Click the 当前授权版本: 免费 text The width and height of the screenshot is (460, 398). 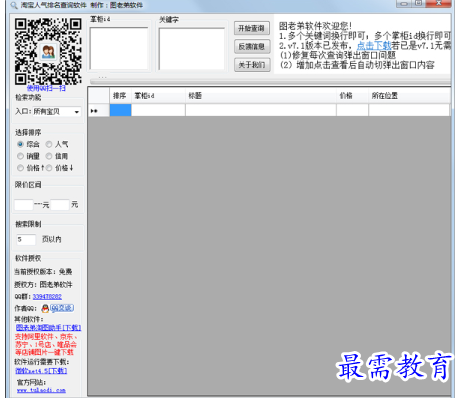point(43,272)
